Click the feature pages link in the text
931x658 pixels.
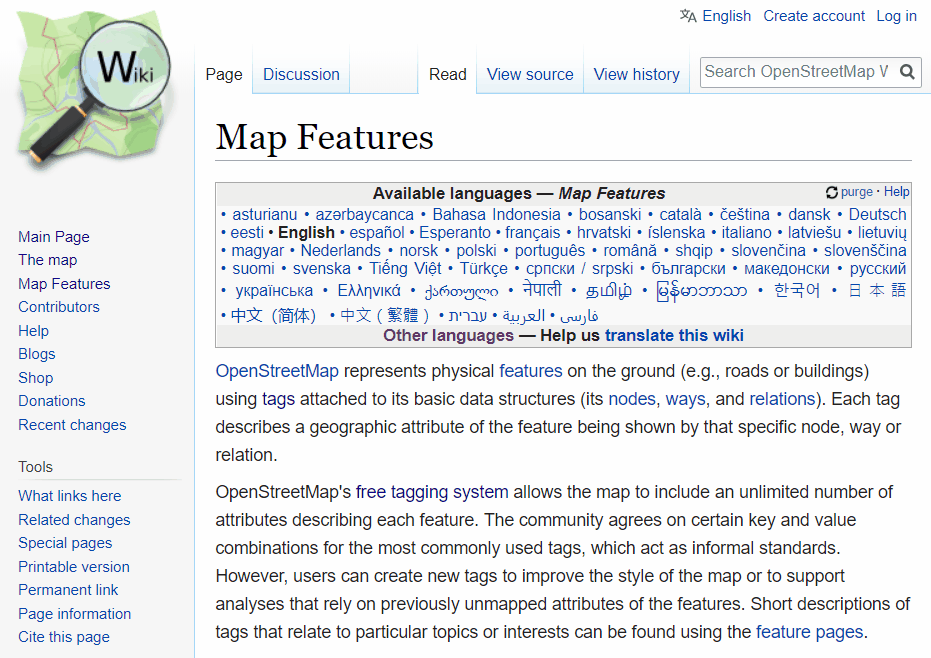point(809,631)
